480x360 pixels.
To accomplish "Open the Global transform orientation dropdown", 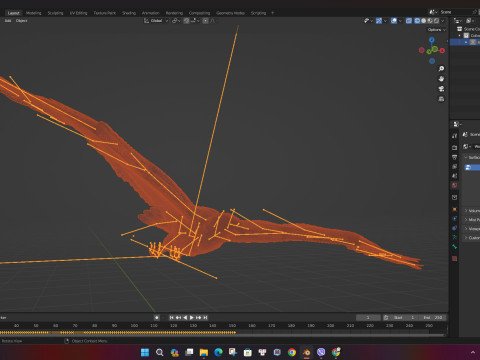I will coord(156,21).
